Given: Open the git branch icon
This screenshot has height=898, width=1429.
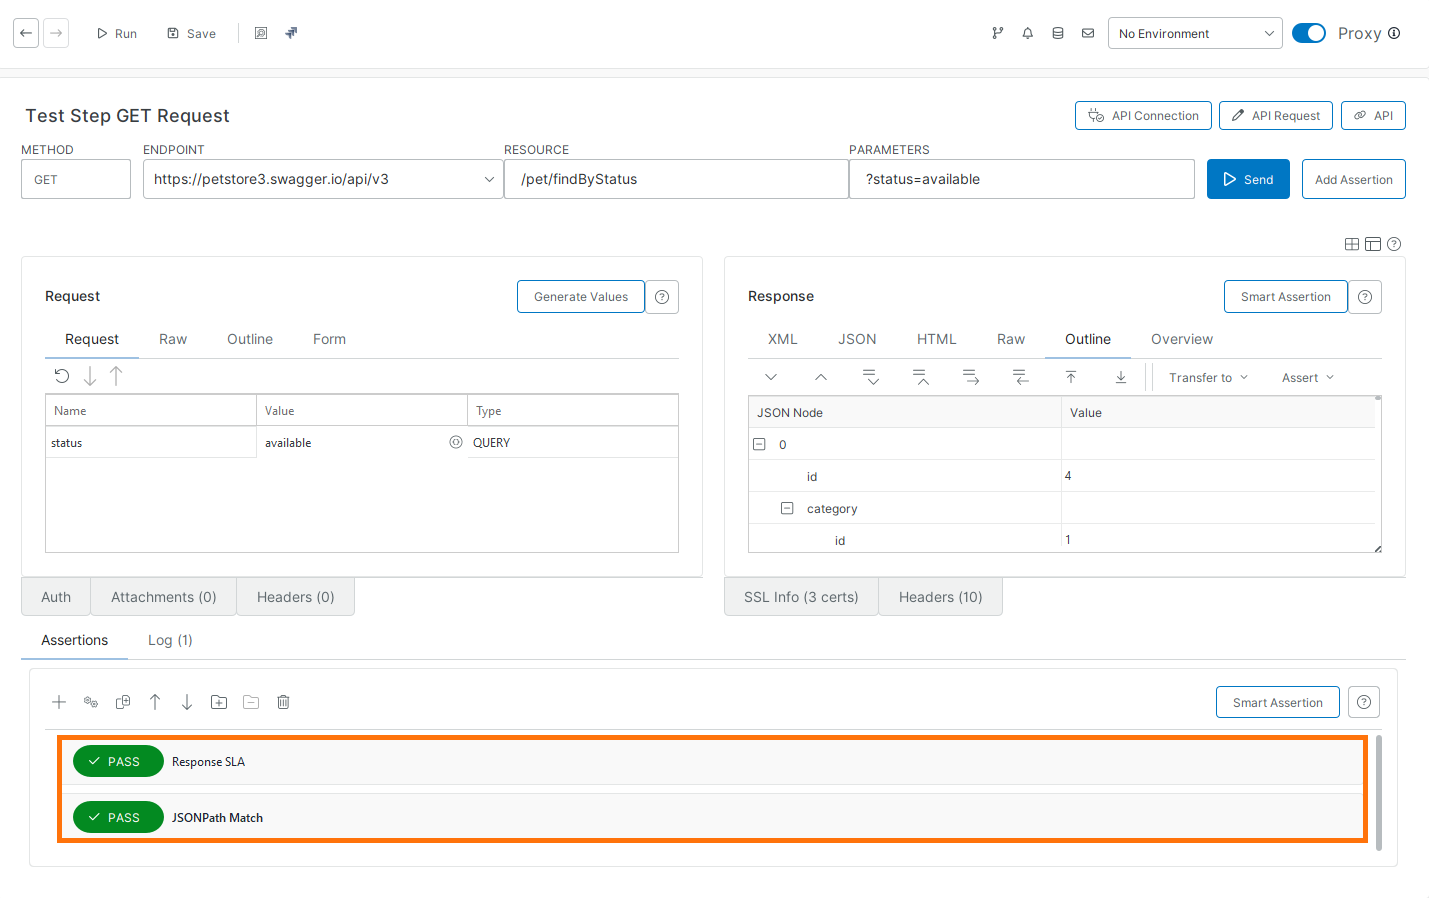Looking at the screenshot, I should 997,33.
